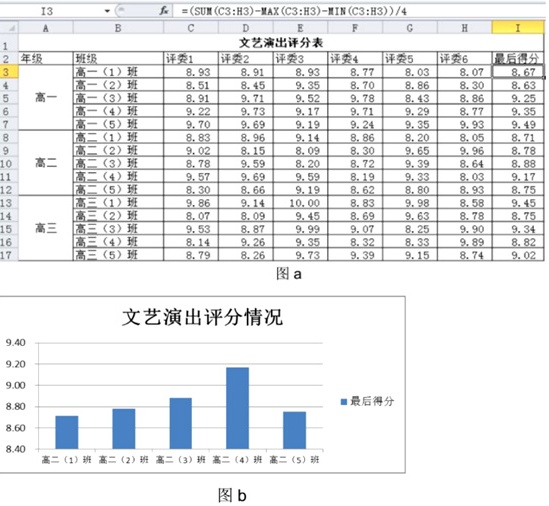This screenshot has height=506, width=549.
Task: Select column C header
Action: [191, 28]
